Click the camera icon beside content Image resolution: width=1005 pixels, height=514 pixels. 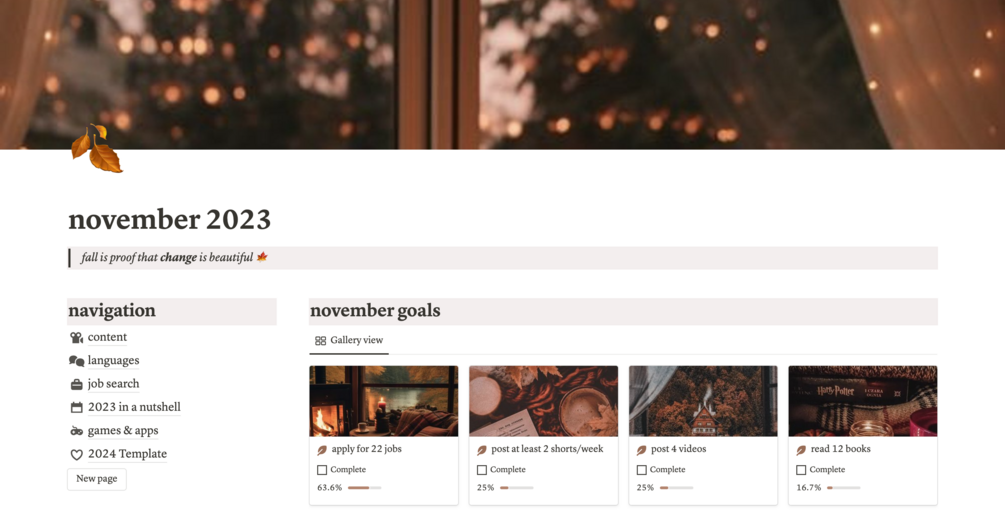pyautogui.click(x=76, y=338)
